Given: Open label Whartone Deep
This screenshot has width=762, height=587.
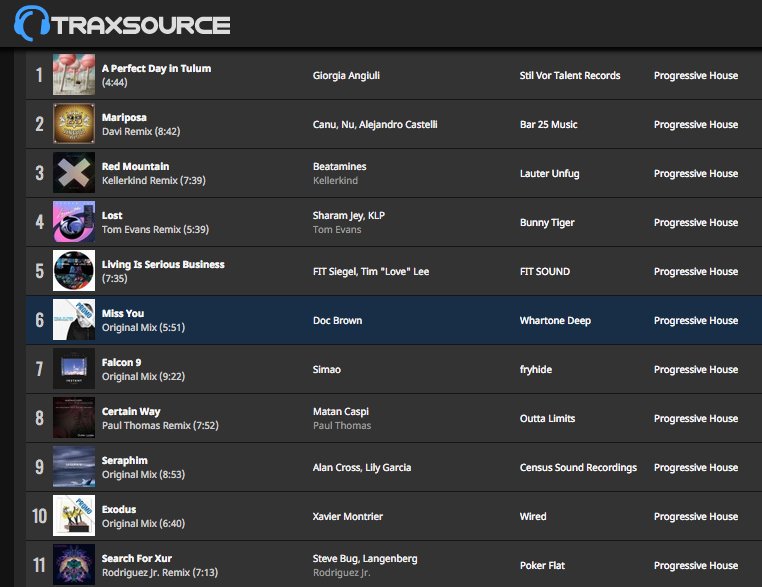Looking at the screenshot, I should (555, 321).
